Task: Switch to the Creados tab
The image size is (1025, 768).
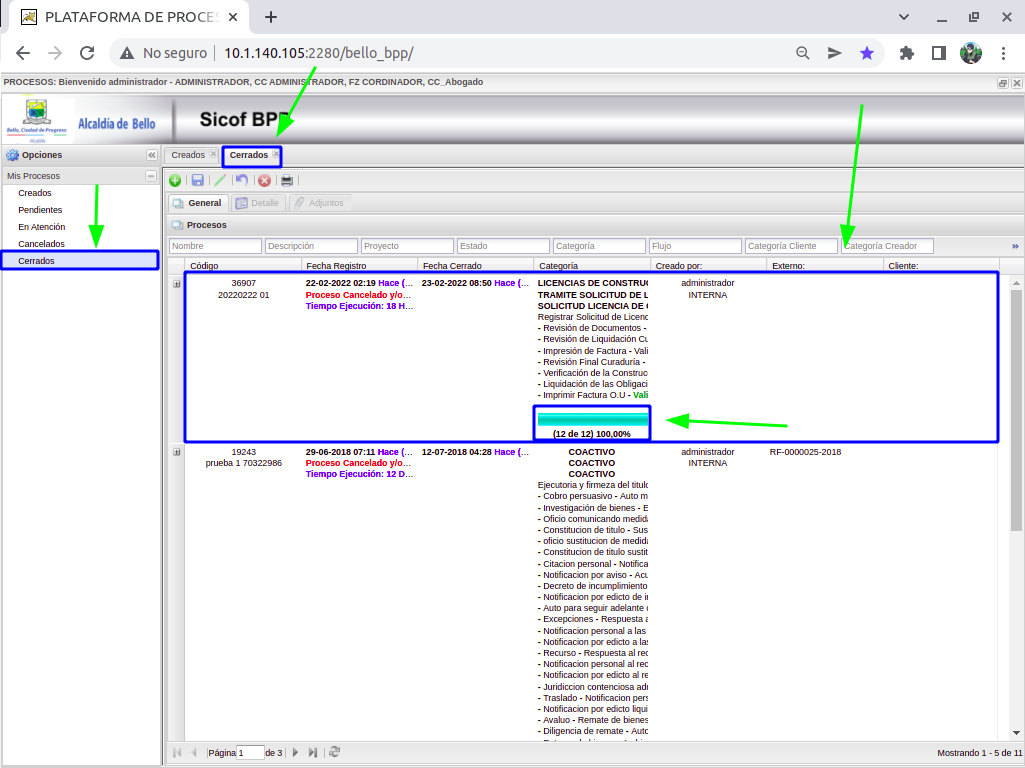Action: (x=187, y=155)
